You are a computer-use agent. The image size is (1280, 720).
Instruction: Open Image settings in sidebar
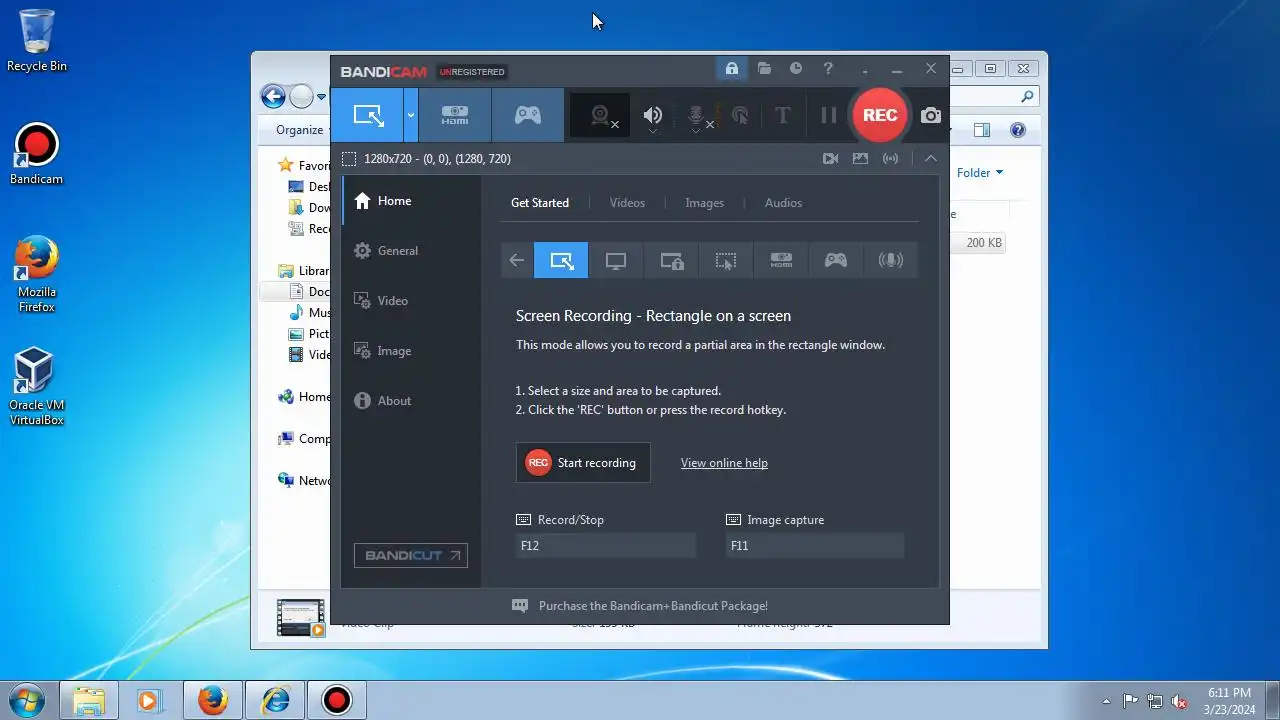pos(411,351)
